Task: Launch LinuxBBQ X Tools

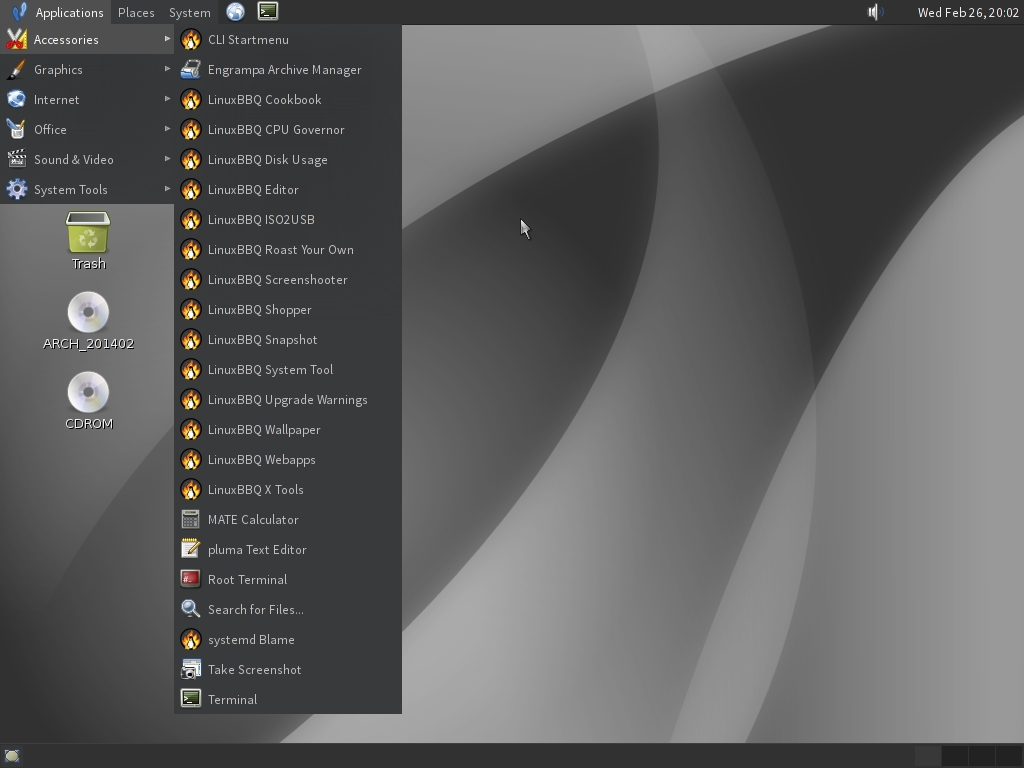Action: coord(288,490)
